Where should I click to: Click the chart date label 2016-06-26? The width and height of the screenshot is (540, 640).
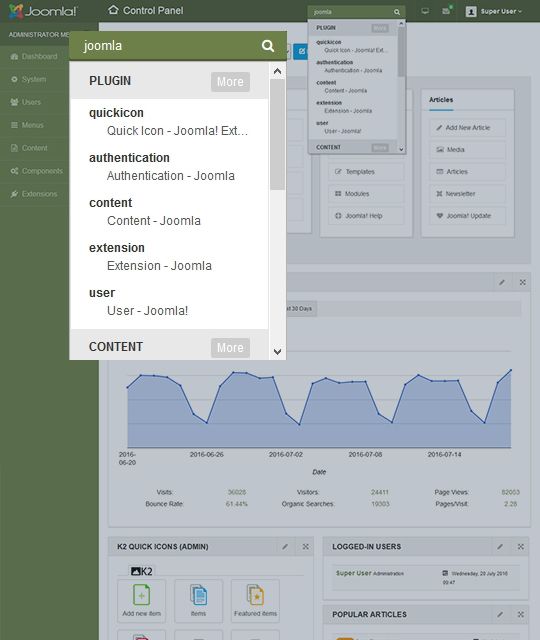(207, 454)
